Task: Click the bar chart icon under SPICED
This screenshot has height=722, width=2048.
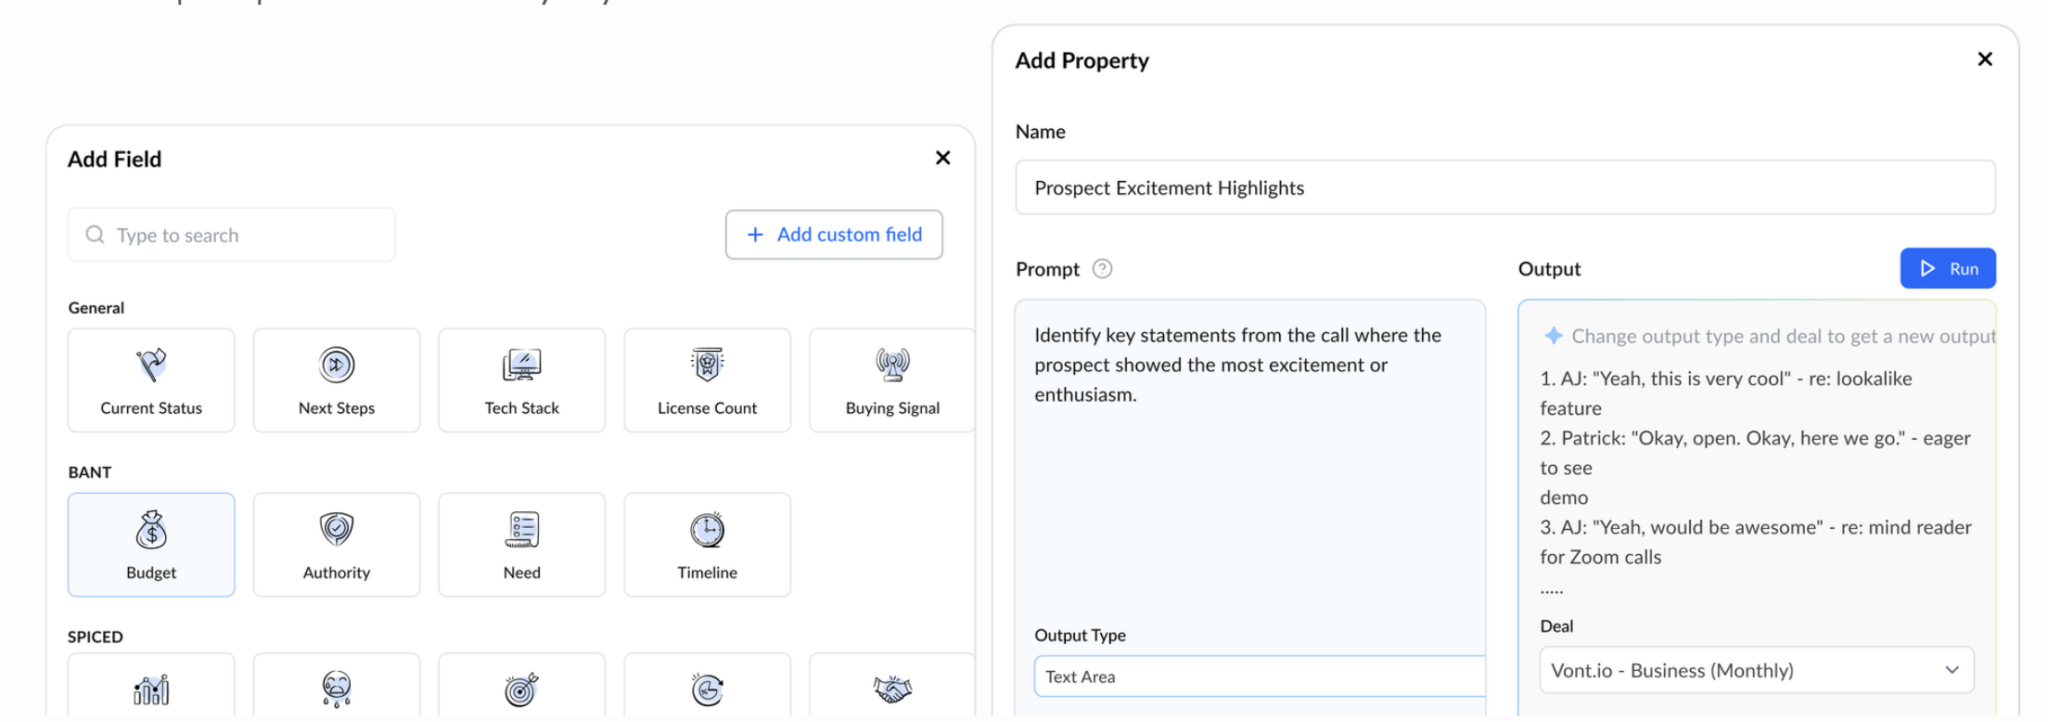Action: coord(151,689)
